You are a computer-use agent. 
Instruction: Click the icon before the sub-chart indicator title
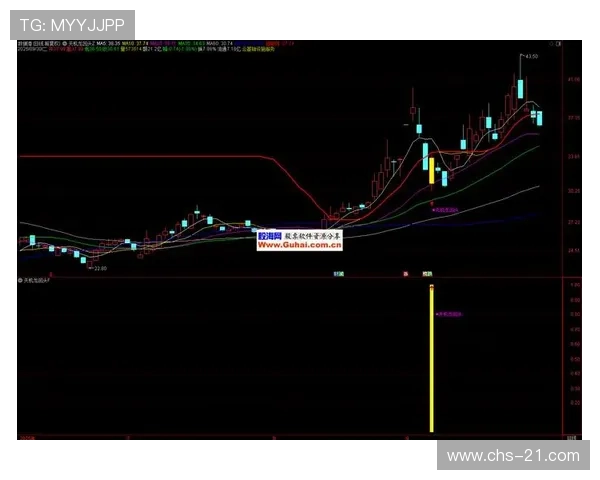[x=20, y=281]
